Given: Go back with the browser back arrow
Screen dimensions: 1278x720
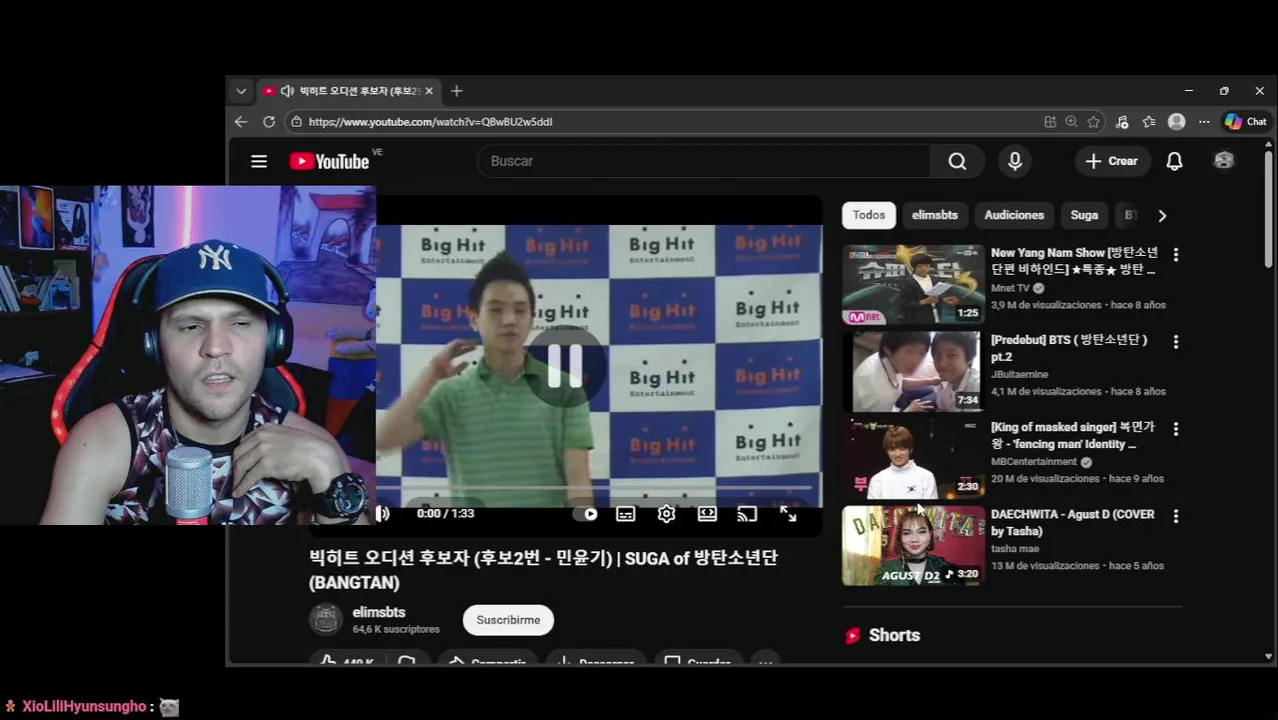Looking at the screenshot, I should (x=241, y=122).
